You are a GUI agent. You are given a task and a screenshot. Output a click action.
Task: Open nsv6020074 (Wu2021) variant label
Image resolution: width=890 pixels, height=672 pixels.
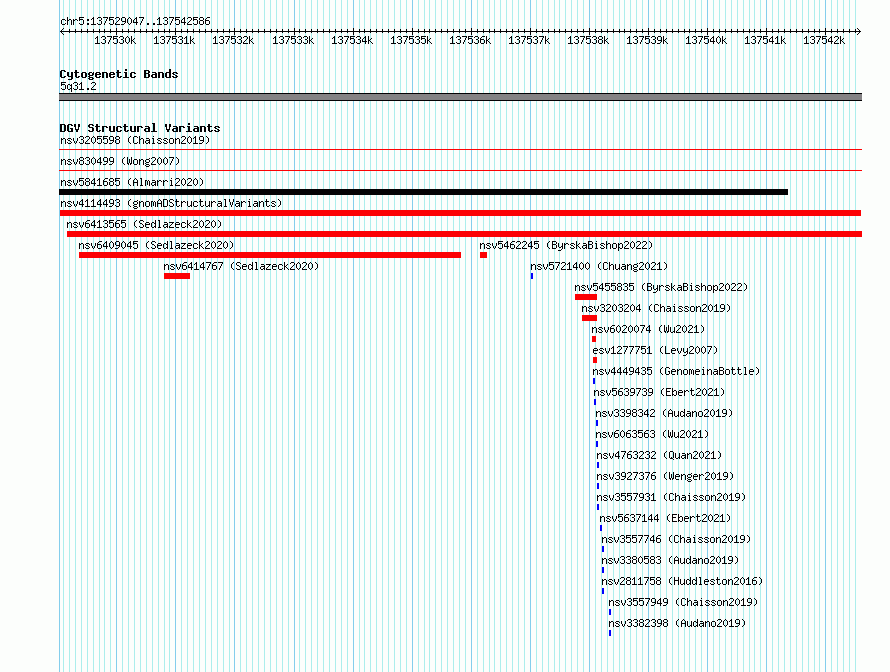click(648, 329)
